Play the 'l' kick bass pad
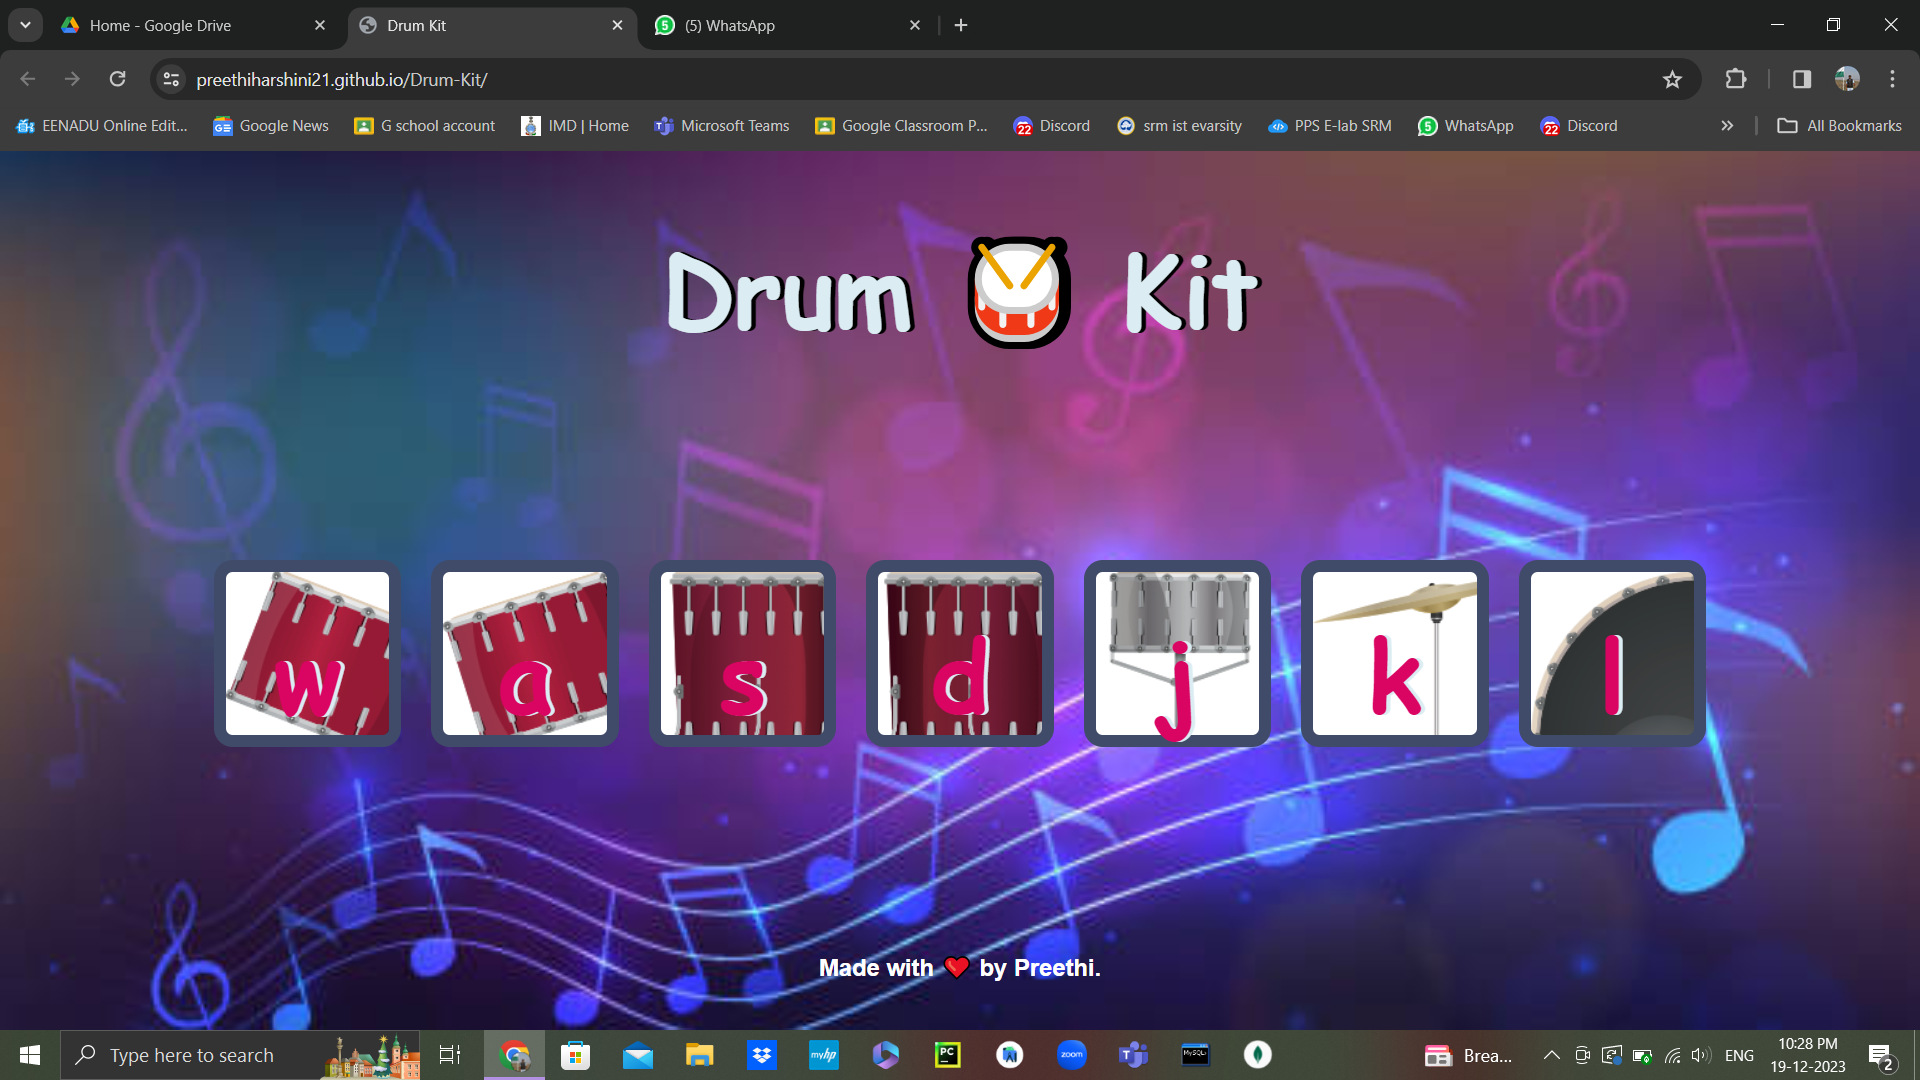This screenshot has width=1920, height=1080. pyautogui.click(x=1612, y=653)
